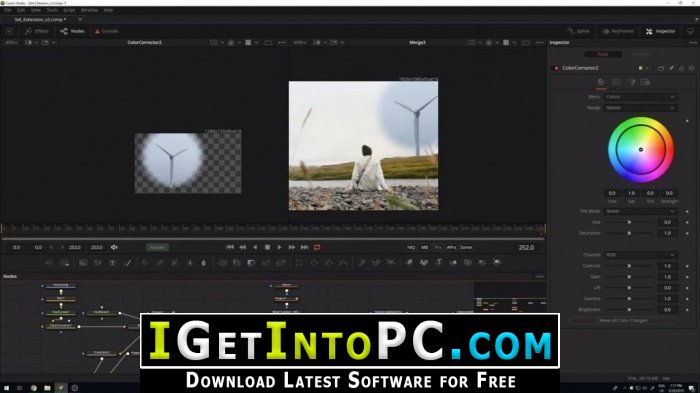
Task: Click the green Render button
Action: click(x=157, y=247)
